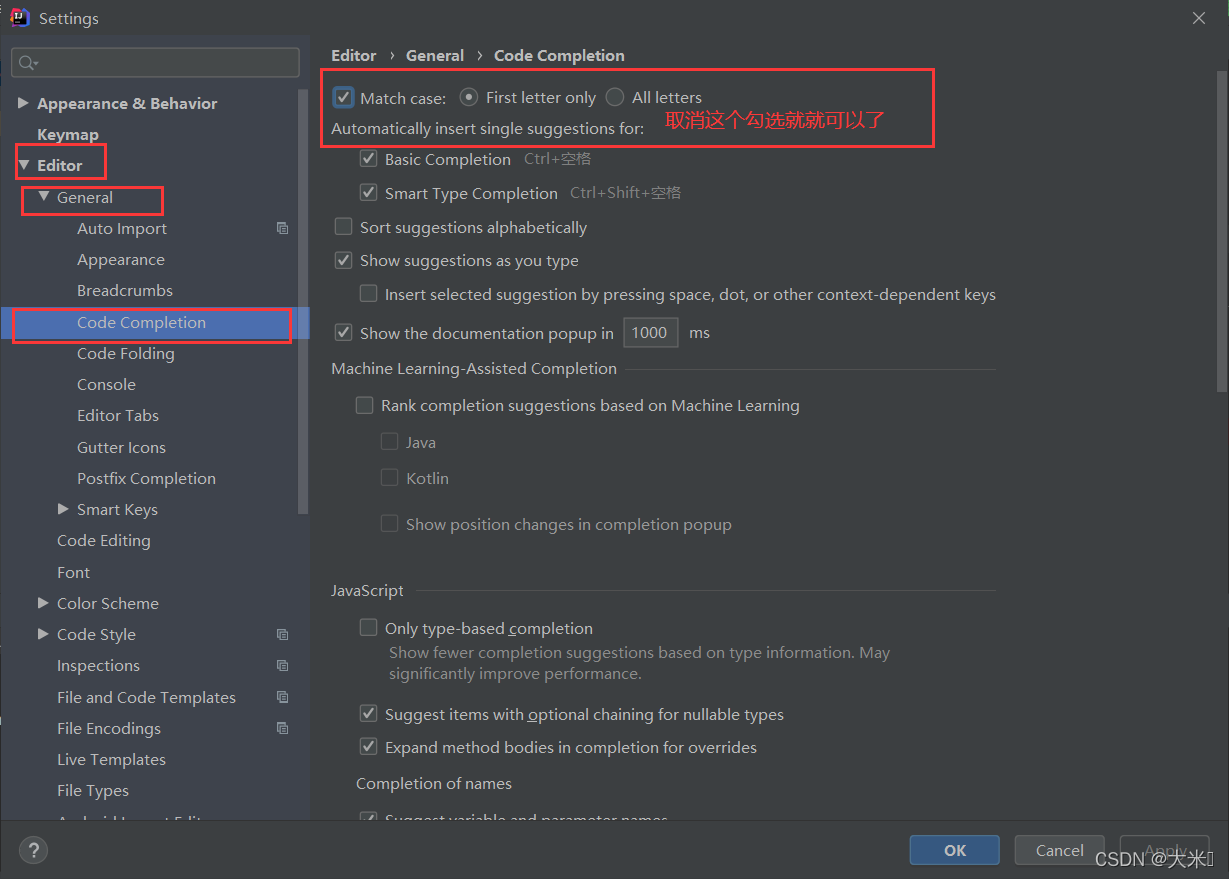Enable Insert selected suggestion by pressing space
Image resolution: width=1229 pixels, height=879 pixels.
(x=368, y=294)
